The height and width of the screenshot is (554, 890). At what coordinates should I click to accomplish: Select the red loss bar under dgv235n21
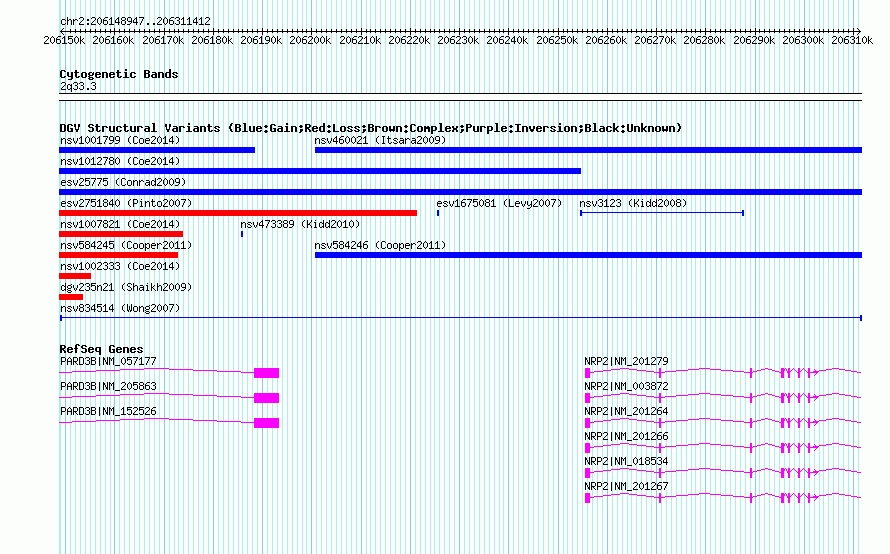(71, 297)
